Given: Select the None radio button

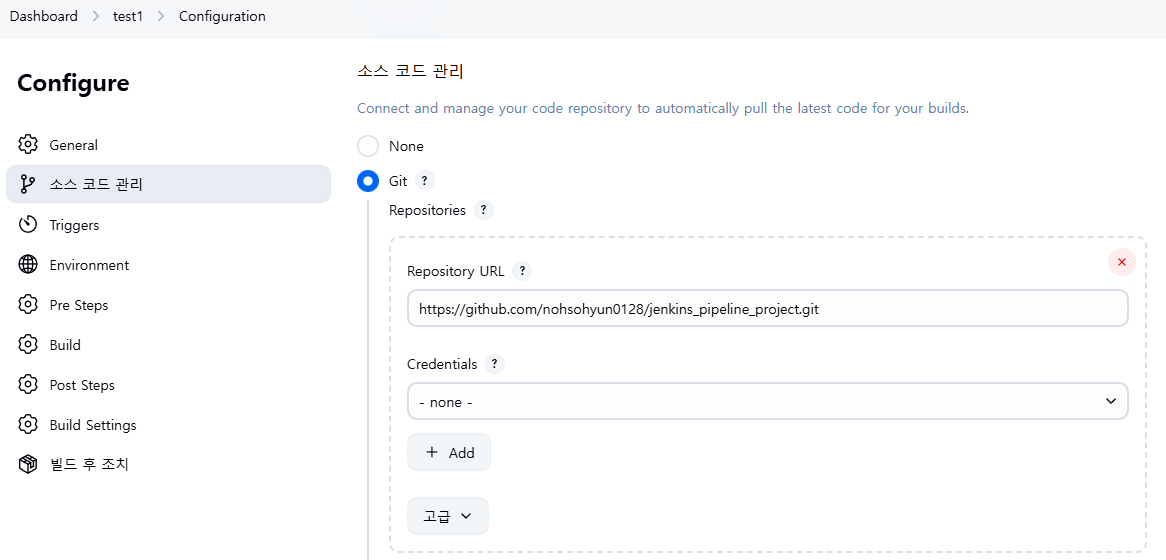Looking at the screenshot, I should (368, 146).
